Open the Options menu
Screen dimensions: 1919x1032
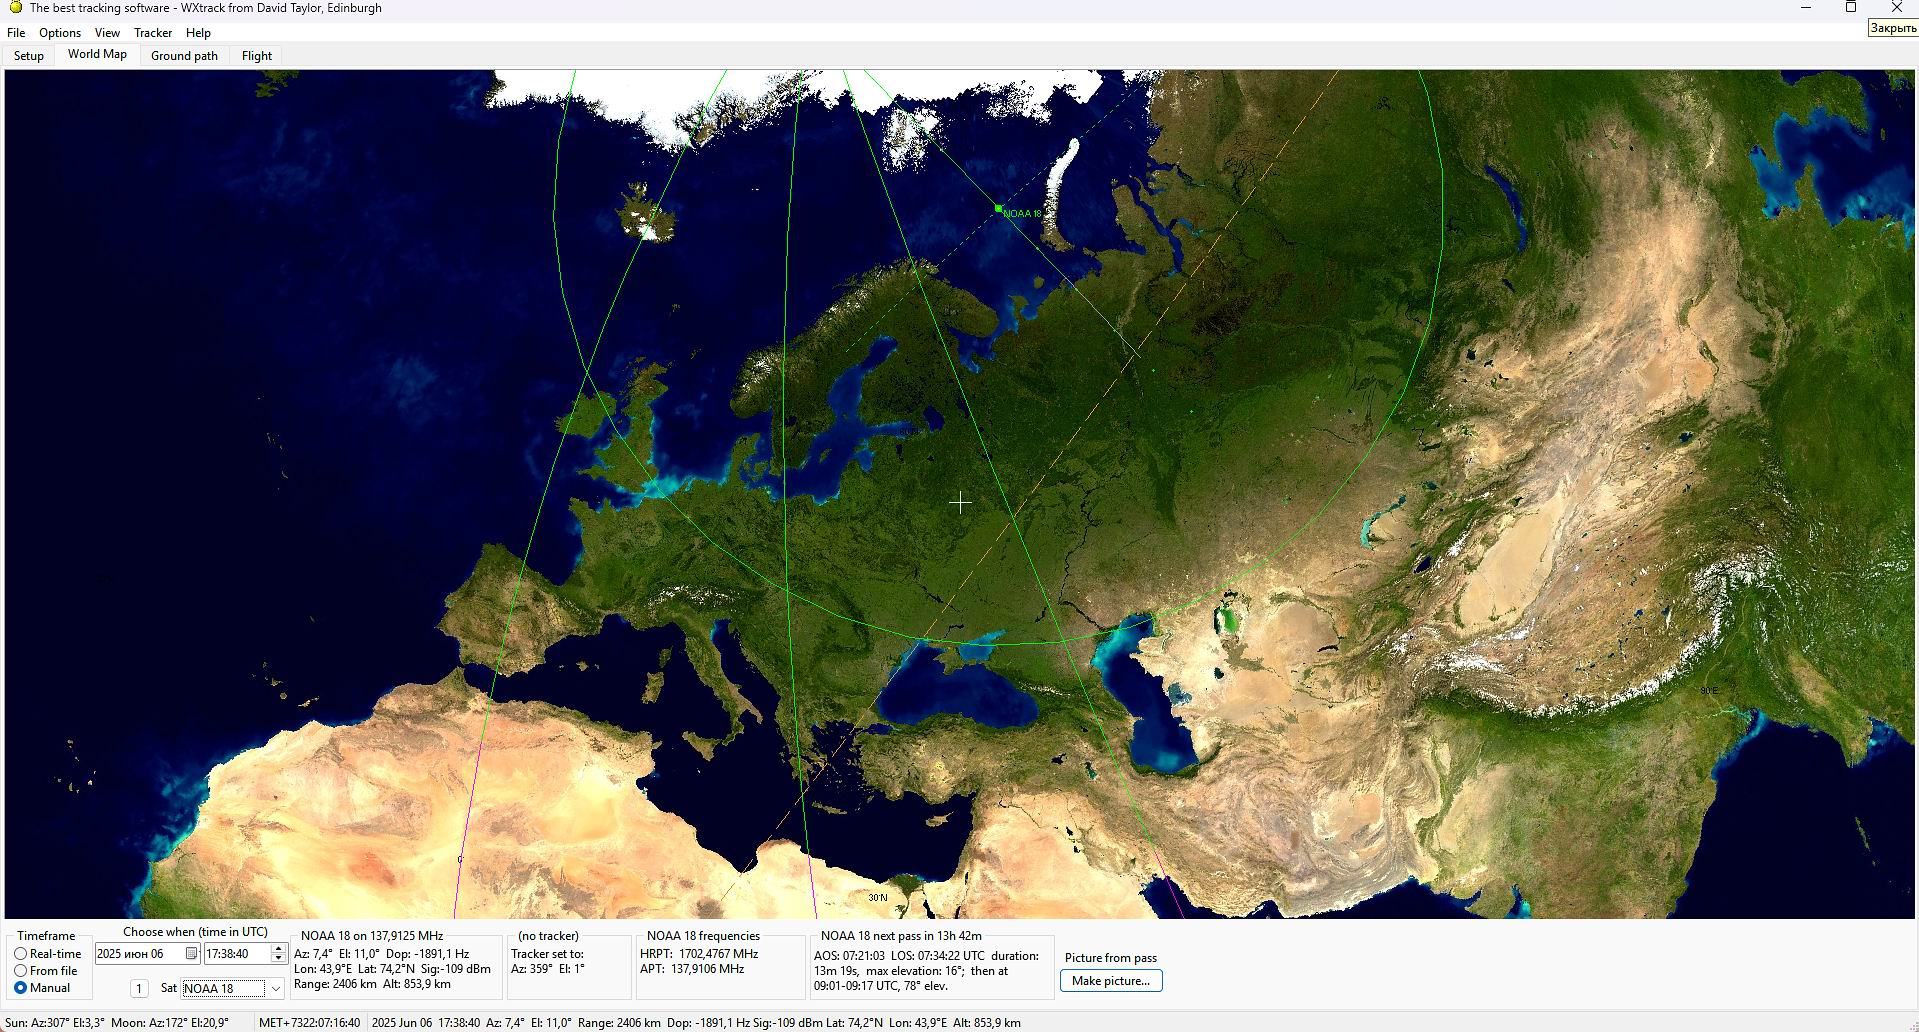point(60,33)
